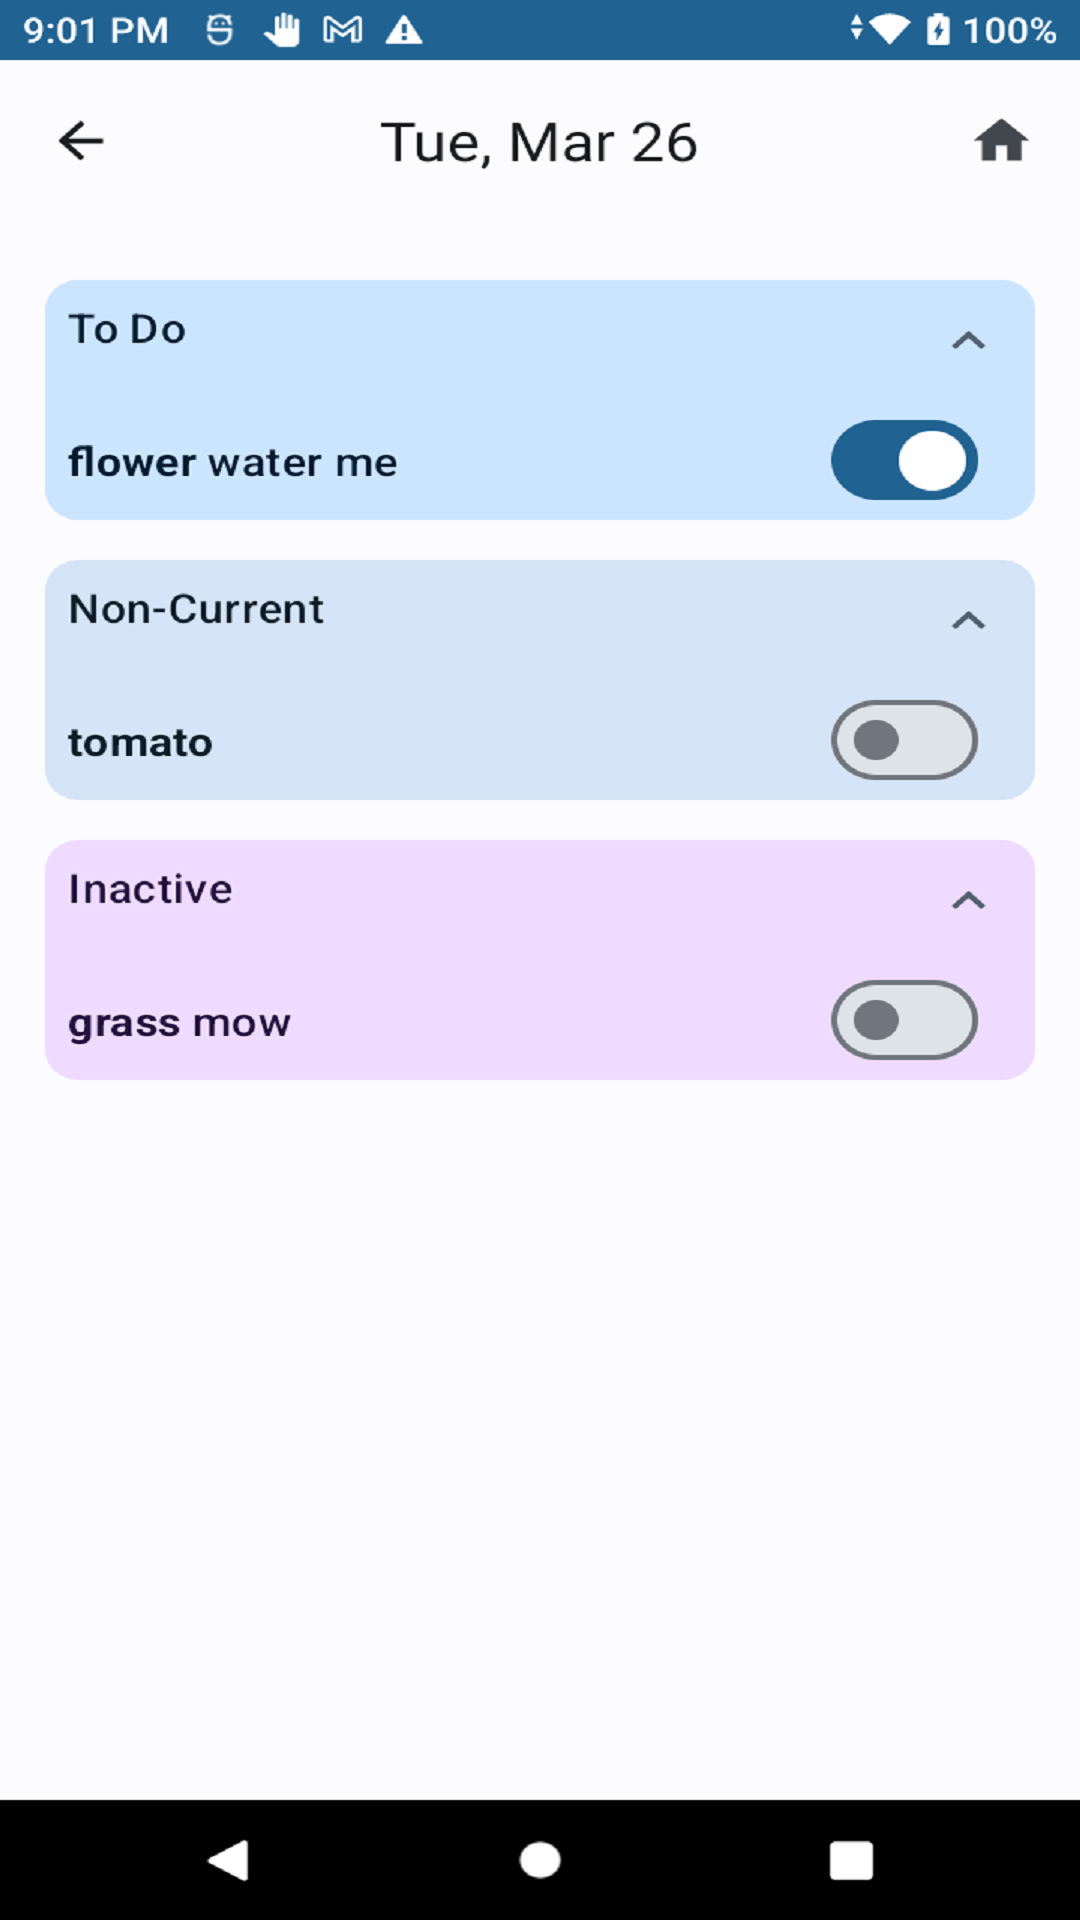Tap the battery status icon

938,30
